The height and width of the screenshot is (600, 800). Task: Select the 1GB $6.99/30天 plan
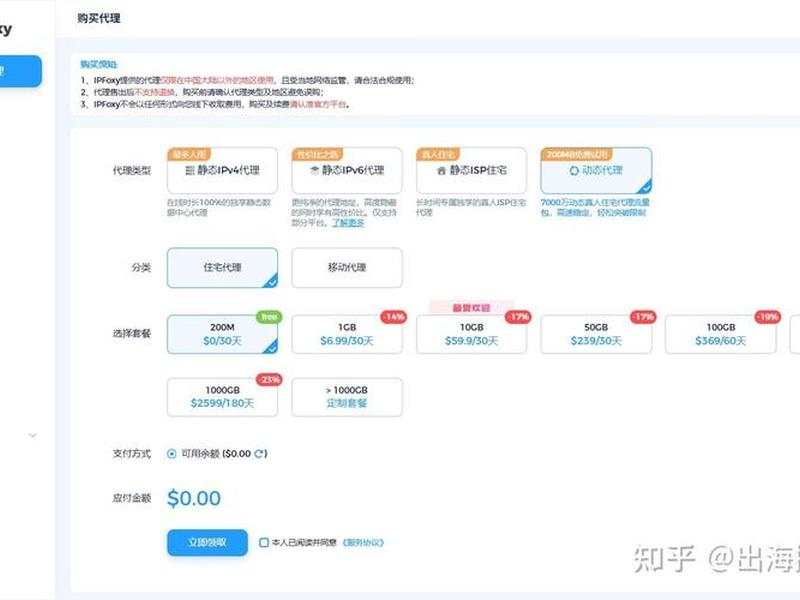point(347,334)
